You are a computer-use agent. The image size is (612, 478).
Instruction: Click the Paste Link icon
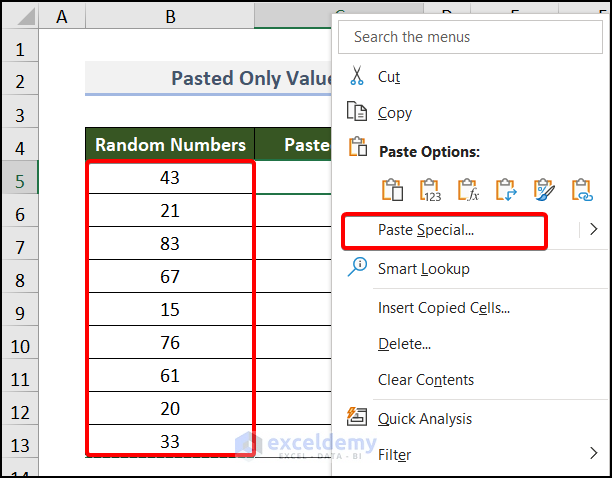tap(581, 190)
